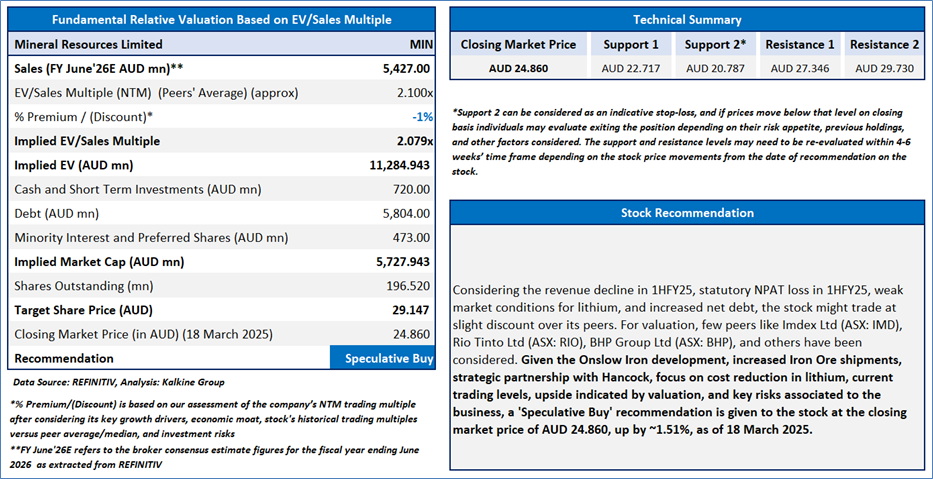This screenshot has height=479, width=933.
Task: Select the 'Shares Outstanding (mn)' label
Action: 83,286
